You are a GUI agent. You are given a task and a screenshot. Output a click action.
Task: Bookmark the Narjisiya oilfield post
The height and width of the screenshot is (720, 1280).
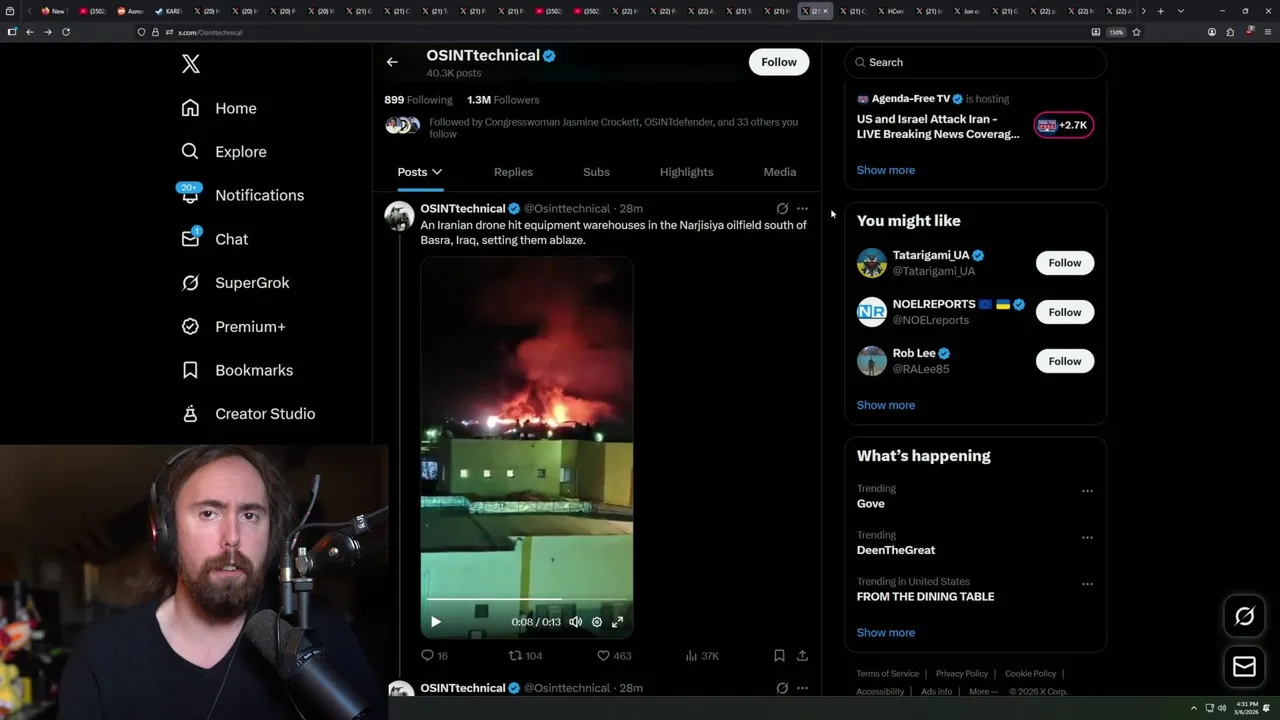coord(779,656)
